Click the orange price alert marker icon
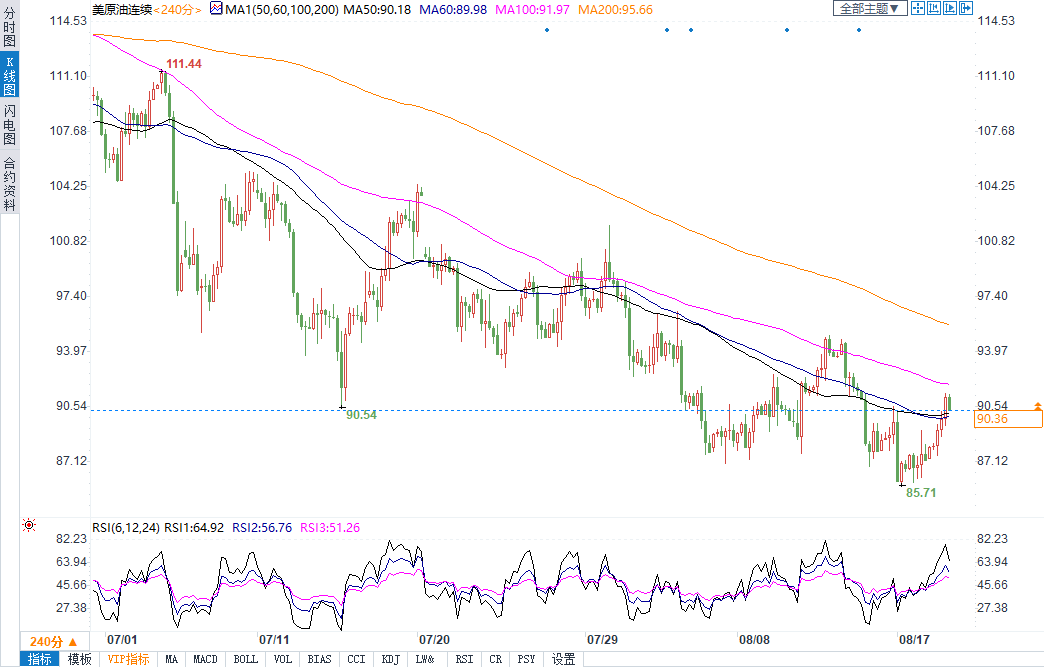 tap(1037, 405)
